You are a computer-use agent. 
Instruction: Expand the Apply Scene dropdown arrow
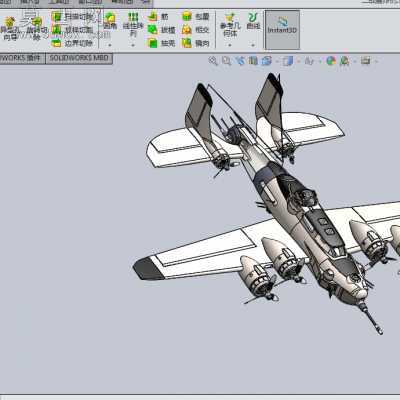[355, 61]
